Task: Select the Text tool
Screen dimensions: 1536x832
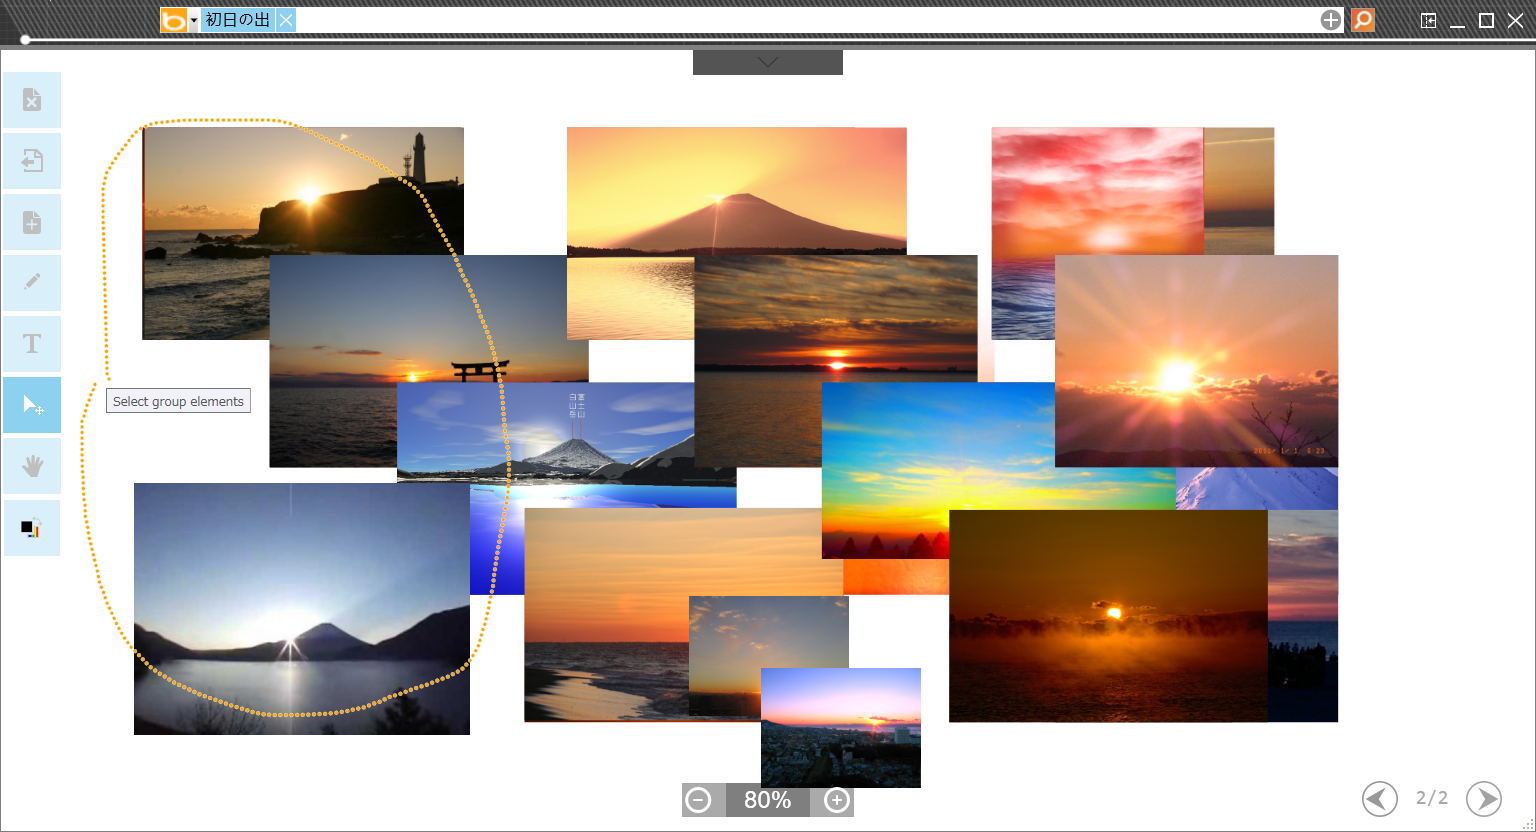Action: 32,344
